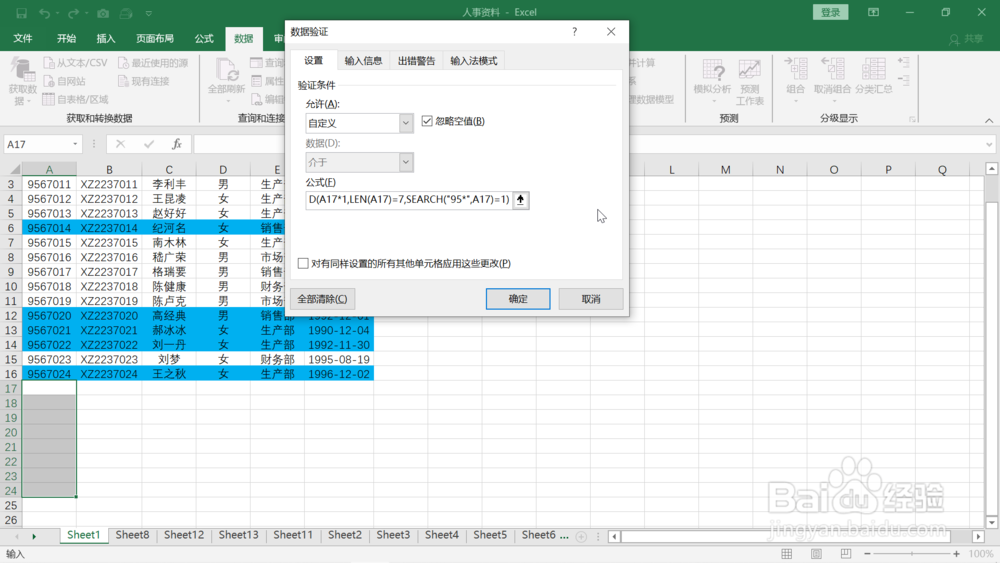Open Ribbon display options button
This screenshot has width=1000, height=563.
coord(873,13)
